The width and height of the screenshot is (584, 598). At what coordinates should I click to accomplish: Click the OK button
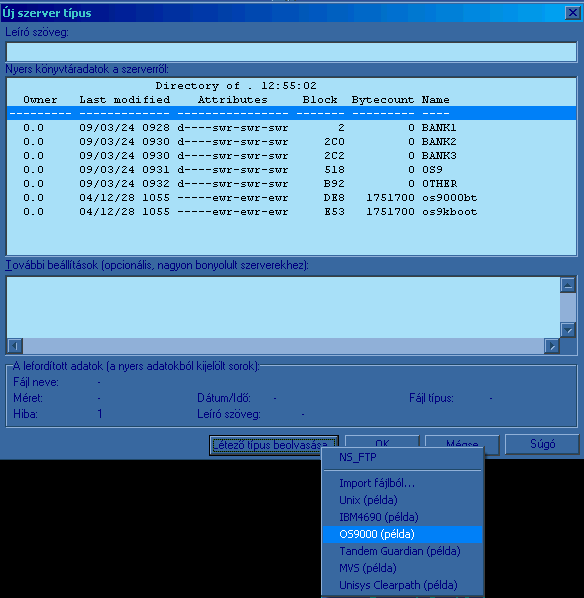[x=382, y=442]
